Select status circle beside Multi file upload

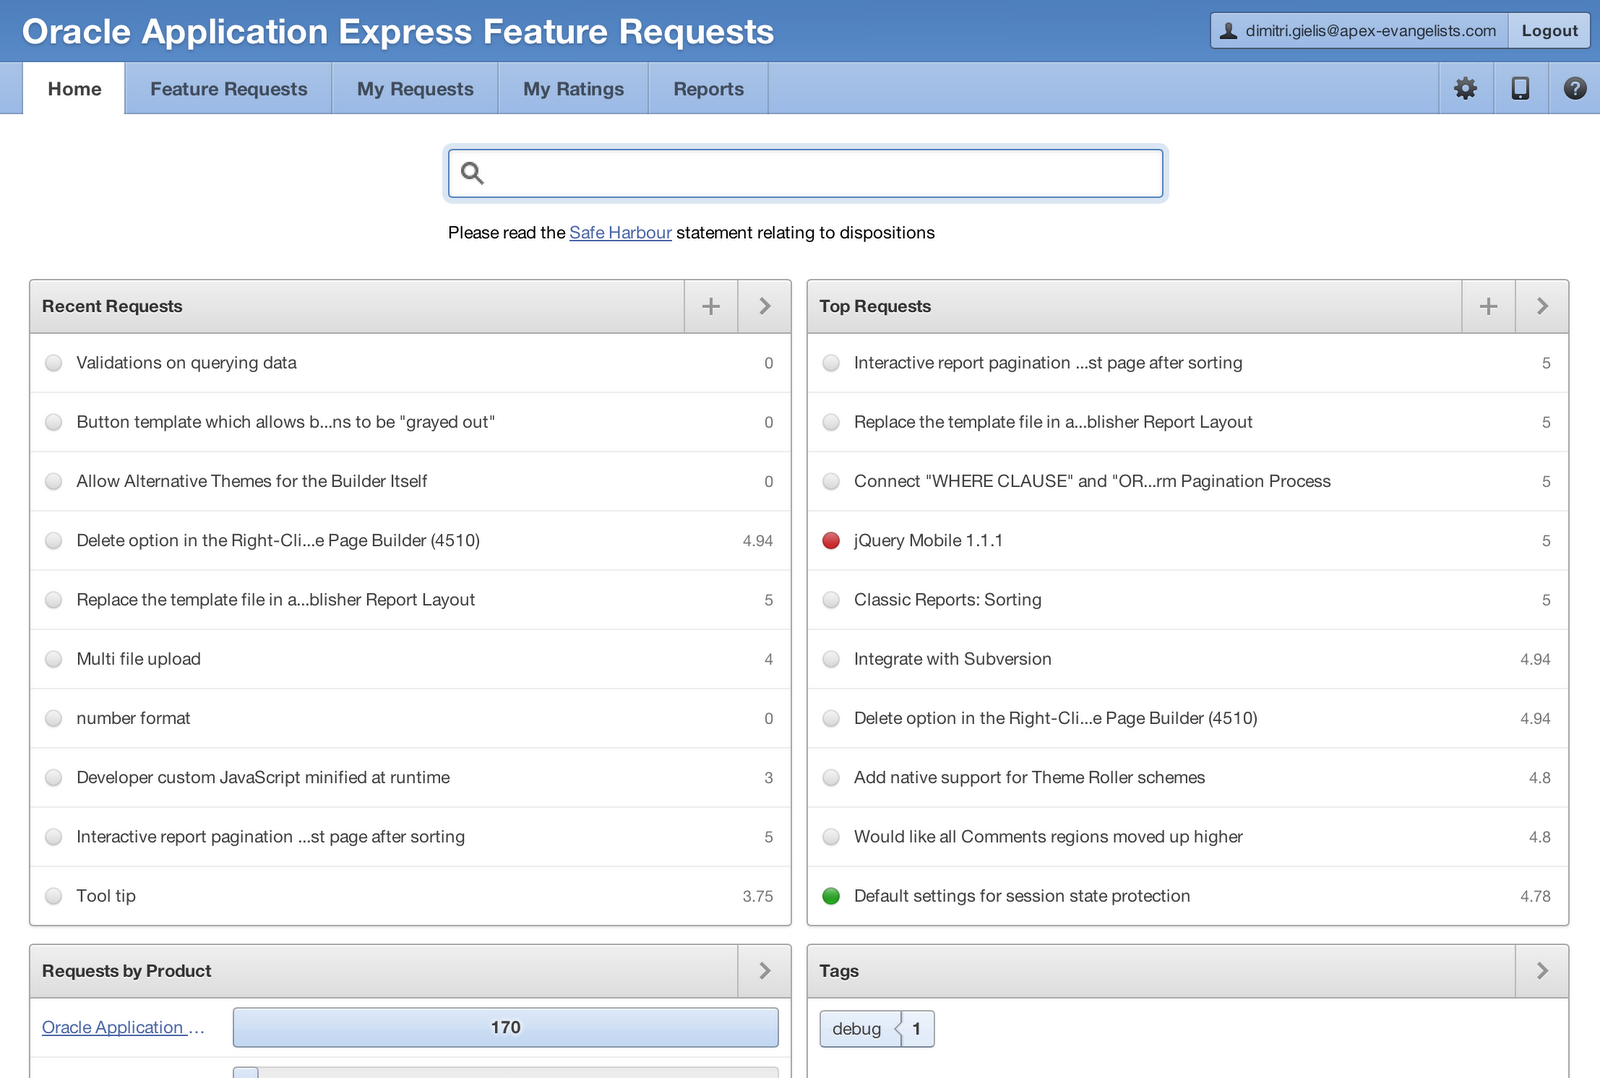tap(54, 659)
